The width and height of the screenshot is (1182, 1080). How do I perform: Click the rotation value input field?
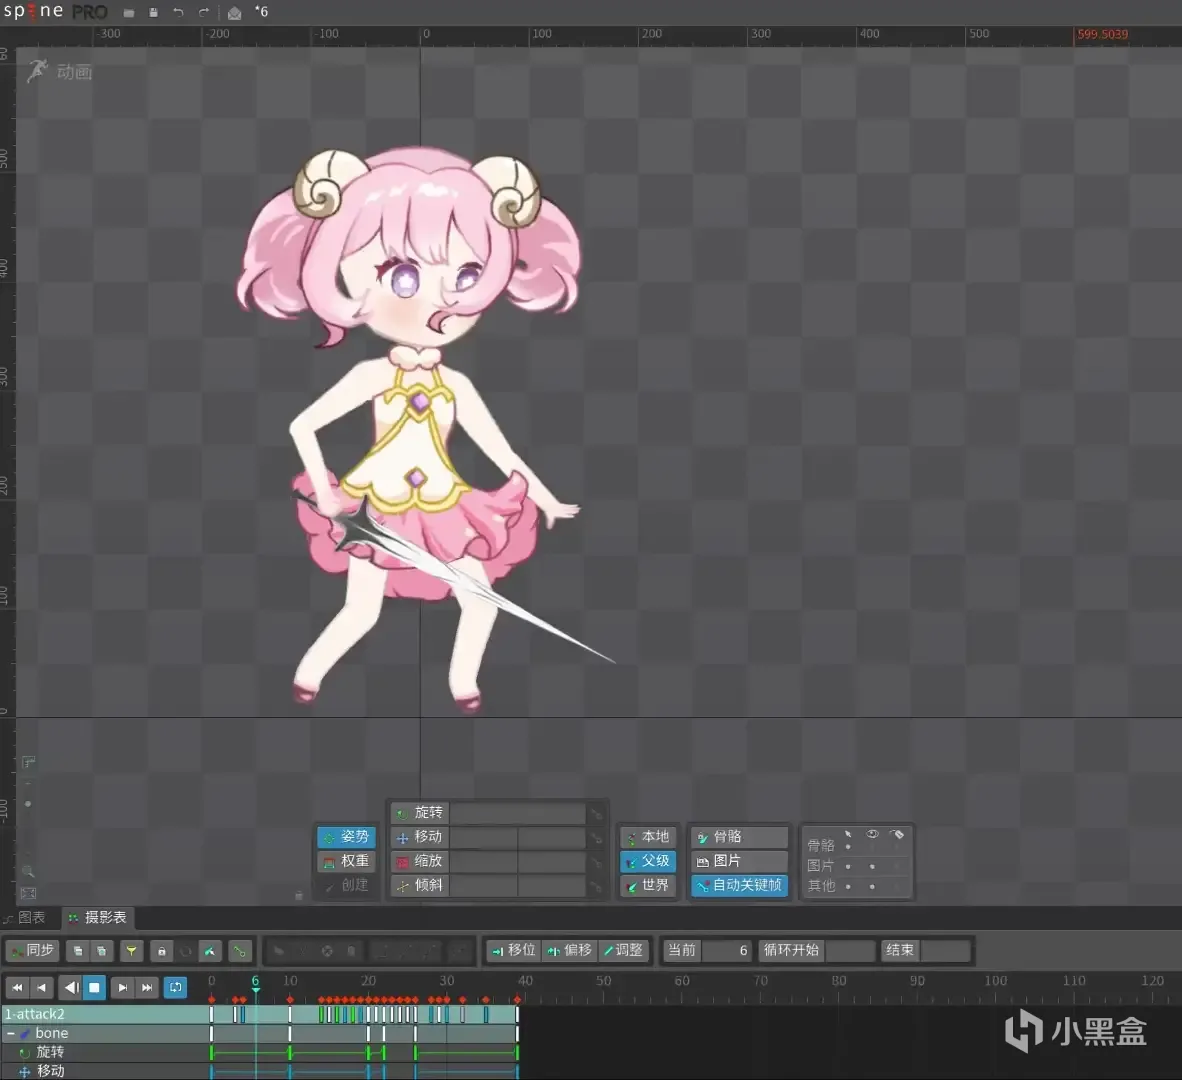tap(518, 812)
